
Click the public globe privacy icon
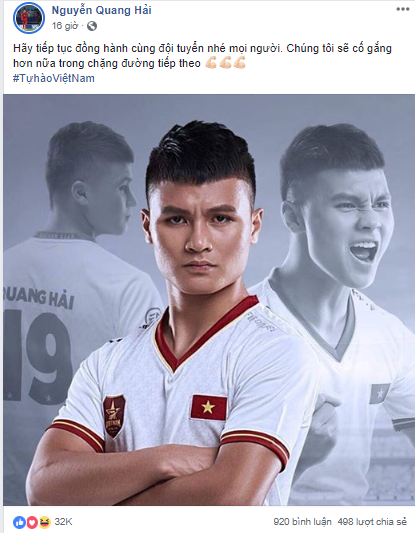[x=92, y=26]
